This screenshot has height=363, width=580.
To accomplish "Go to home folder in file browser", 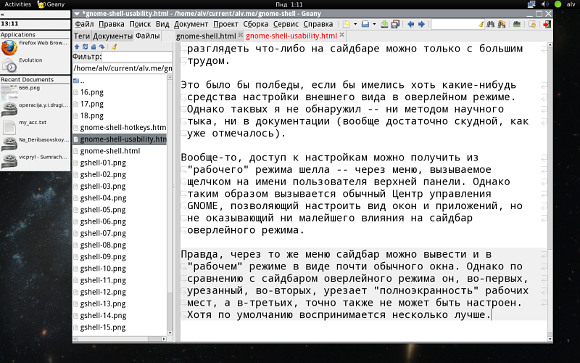I will 93,47.
